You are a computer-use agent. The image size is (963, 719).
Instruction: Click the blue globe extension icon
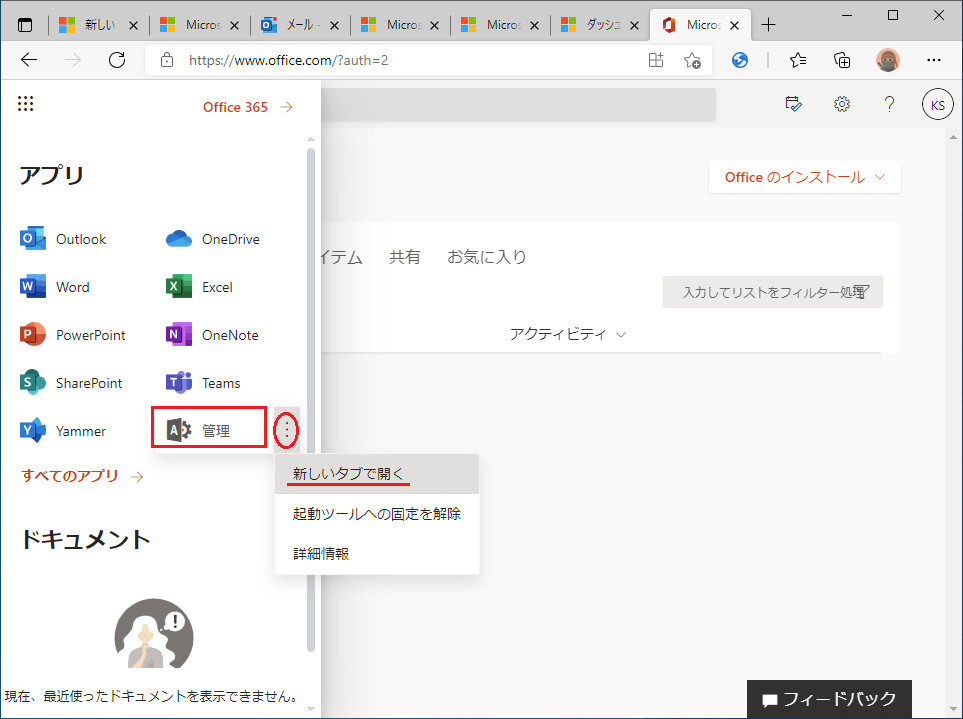(x=740, y=60)
